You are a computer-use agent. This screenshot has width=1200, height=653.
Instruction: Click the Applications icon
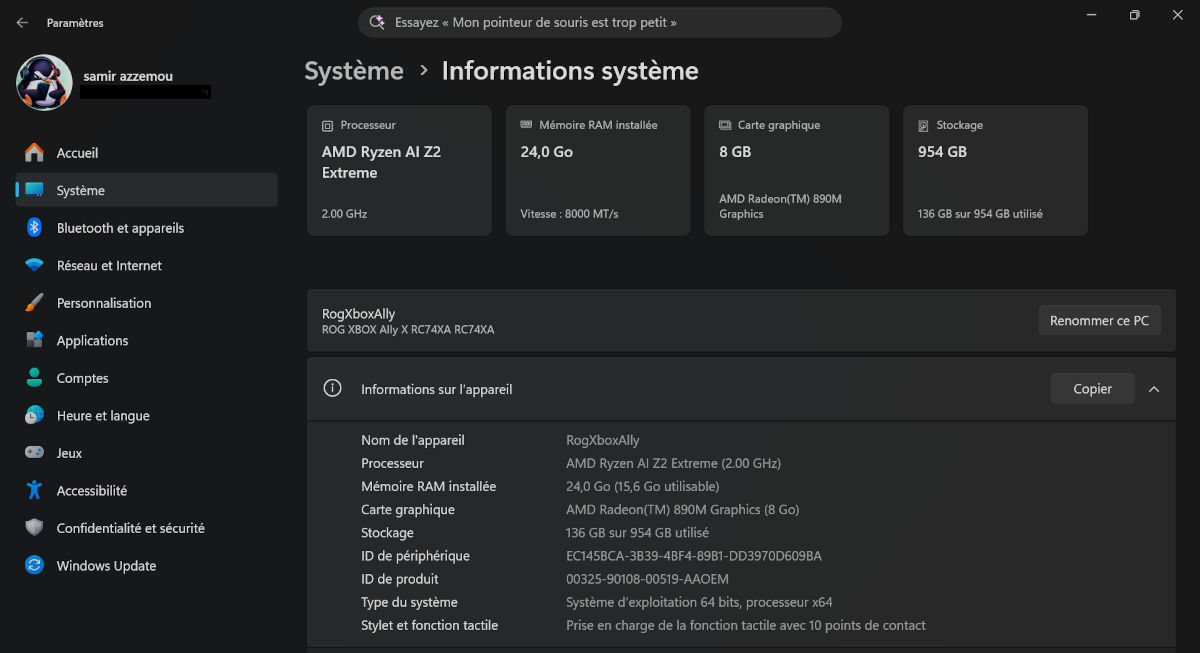[x=34, y=340]
